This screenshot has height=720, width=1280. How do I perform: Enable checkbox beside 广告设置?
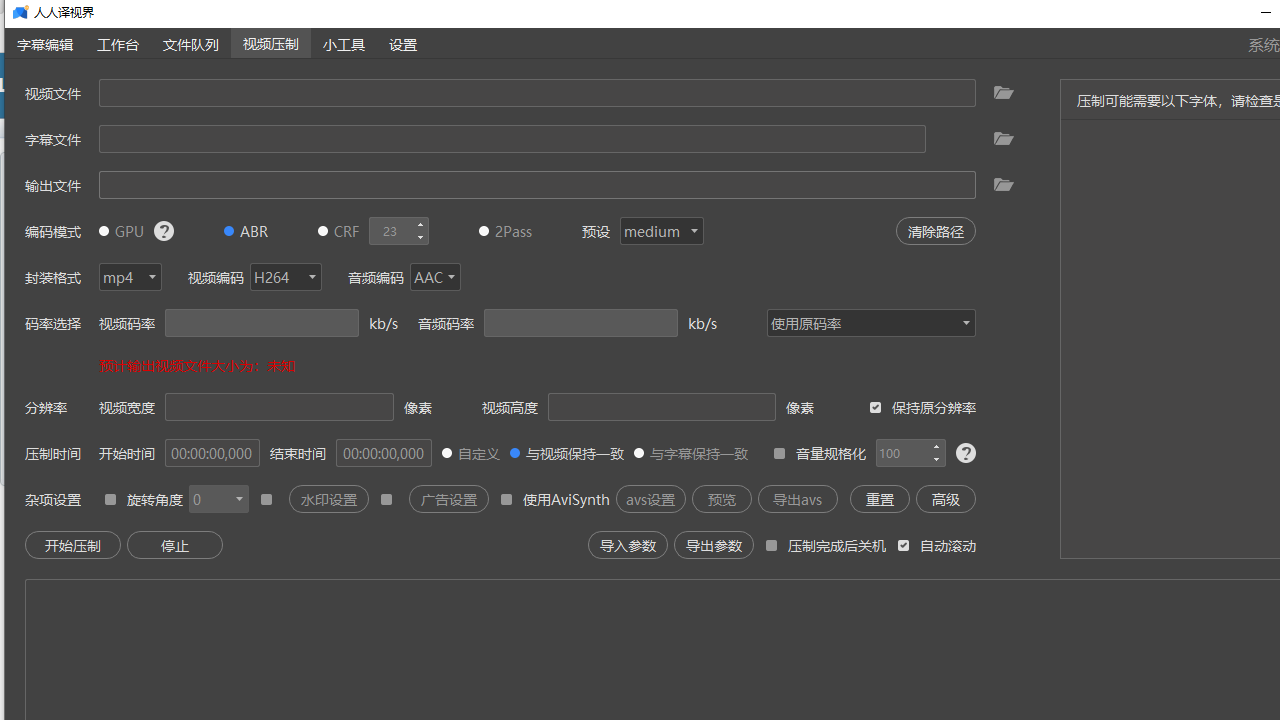pos(386,499)
